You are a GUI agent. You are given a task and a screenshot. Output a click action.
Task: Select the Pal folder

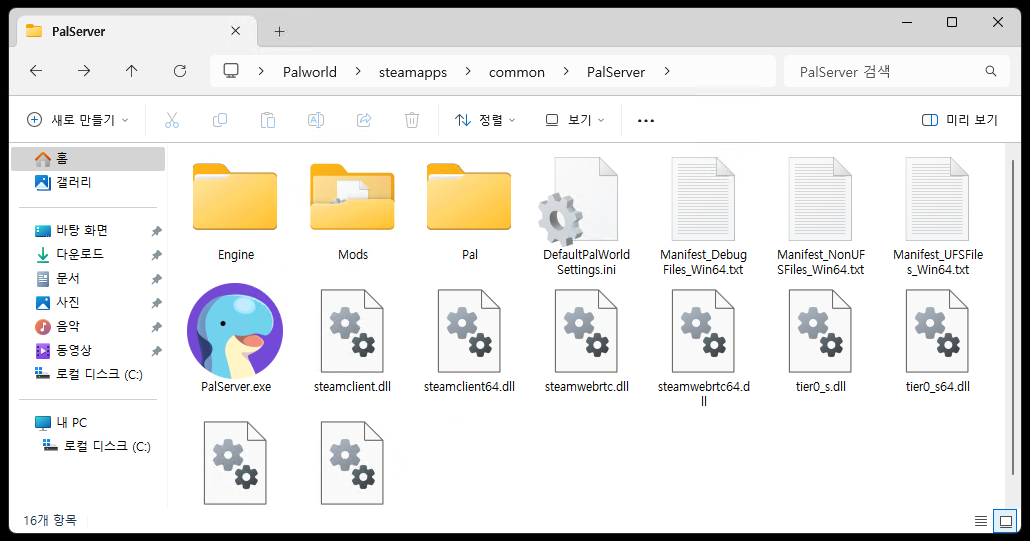pyautogui.click(x=469, y=211)
